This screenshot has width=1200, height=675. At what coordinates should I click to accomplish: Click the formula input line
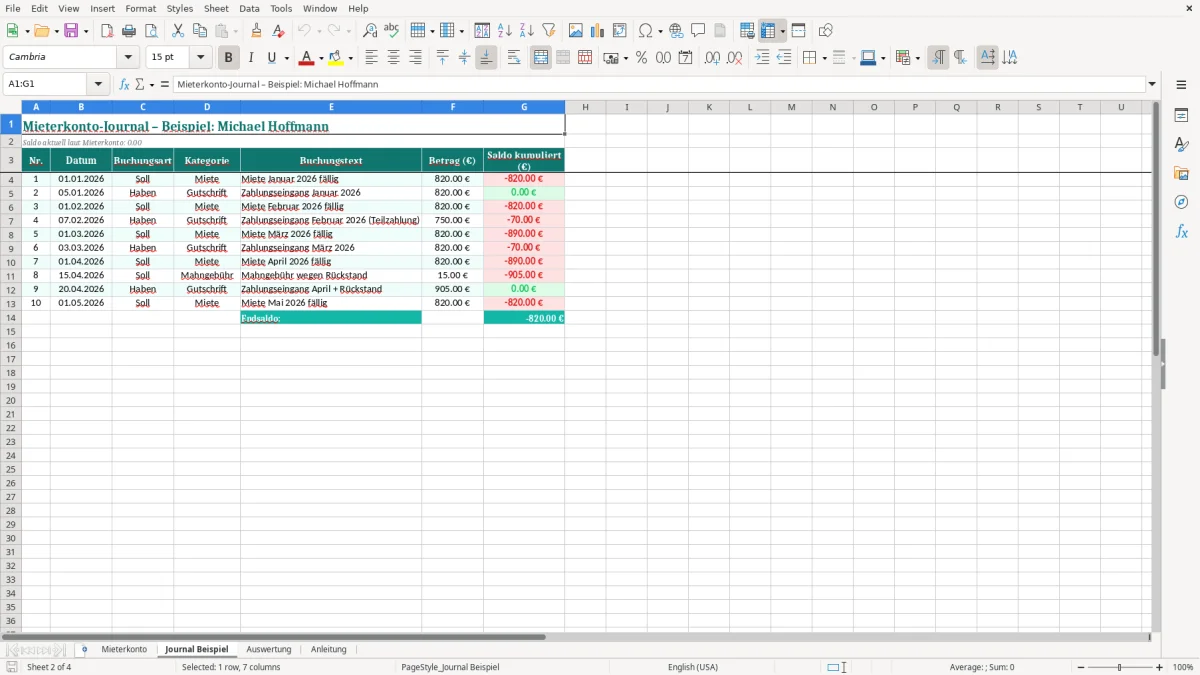click(658, 85)
